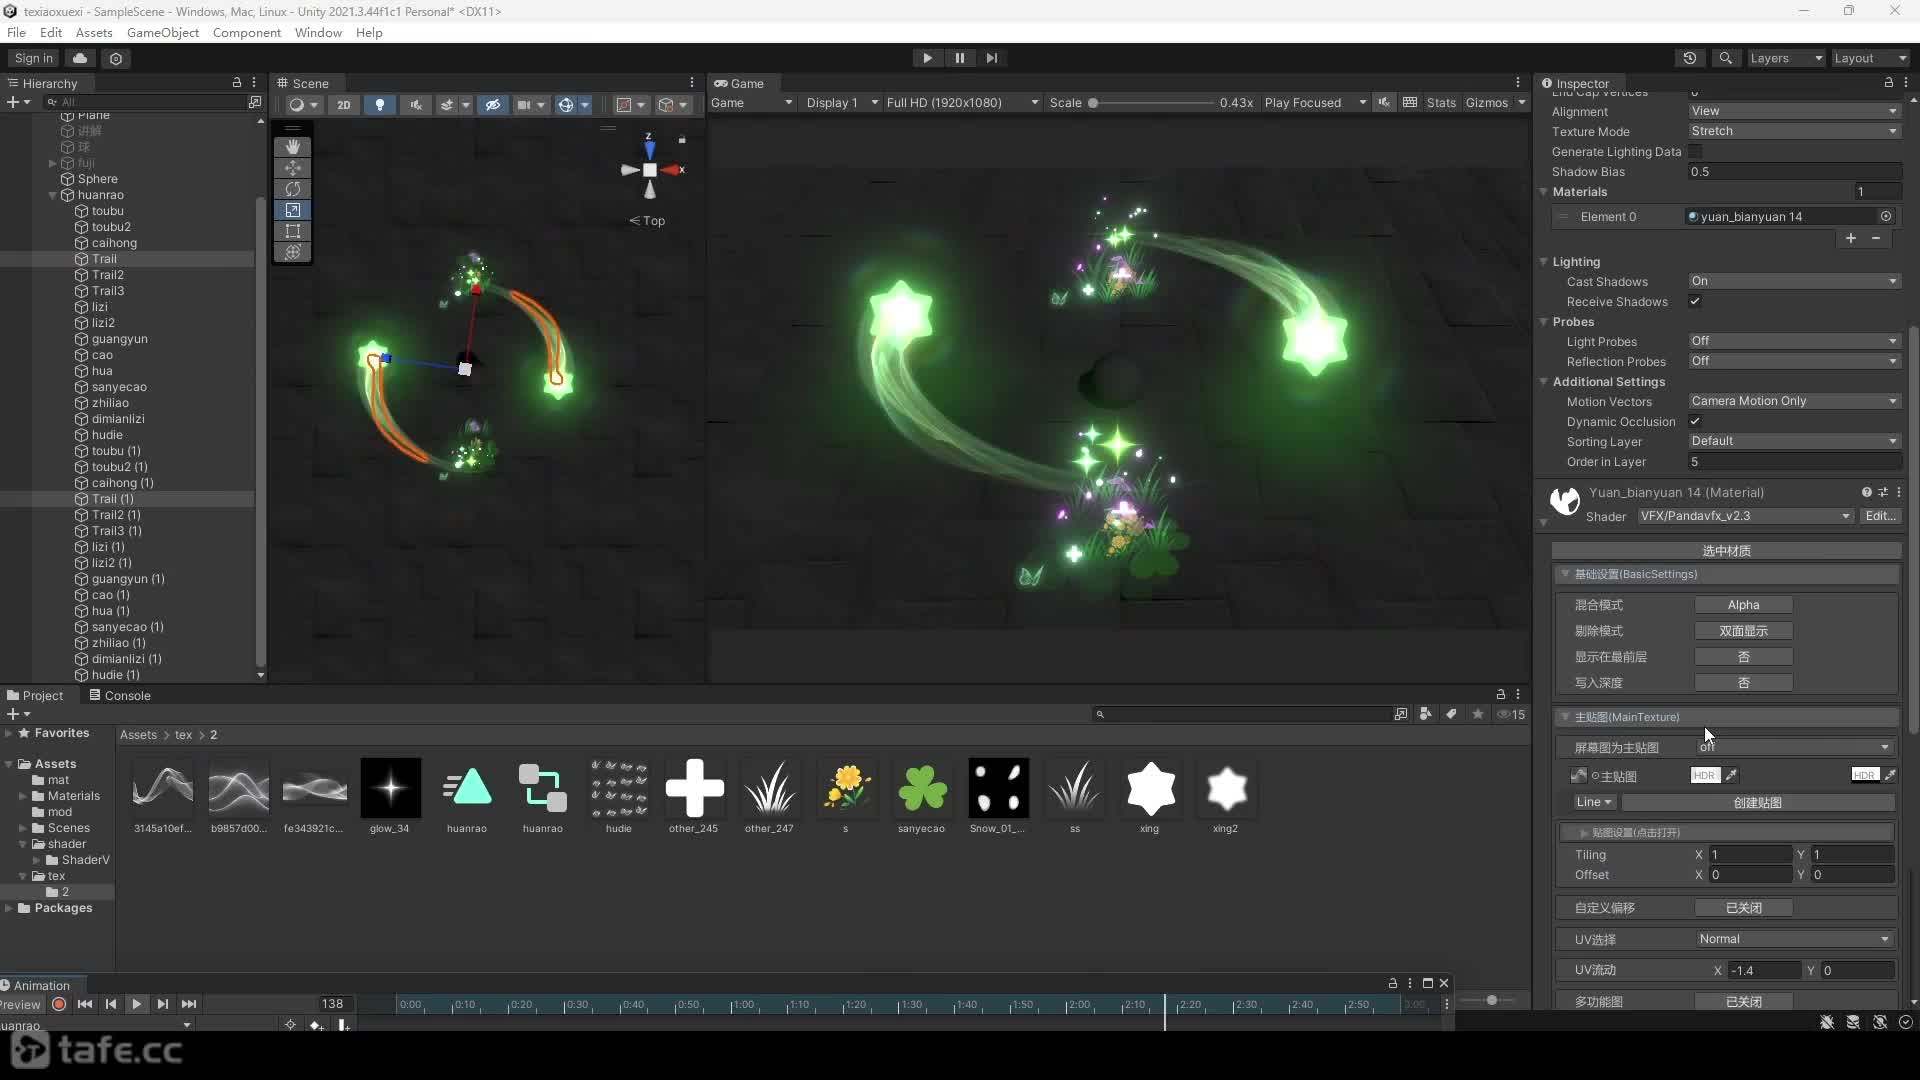
Task: Switch to the Console tab
Action: tap(120, 695)
